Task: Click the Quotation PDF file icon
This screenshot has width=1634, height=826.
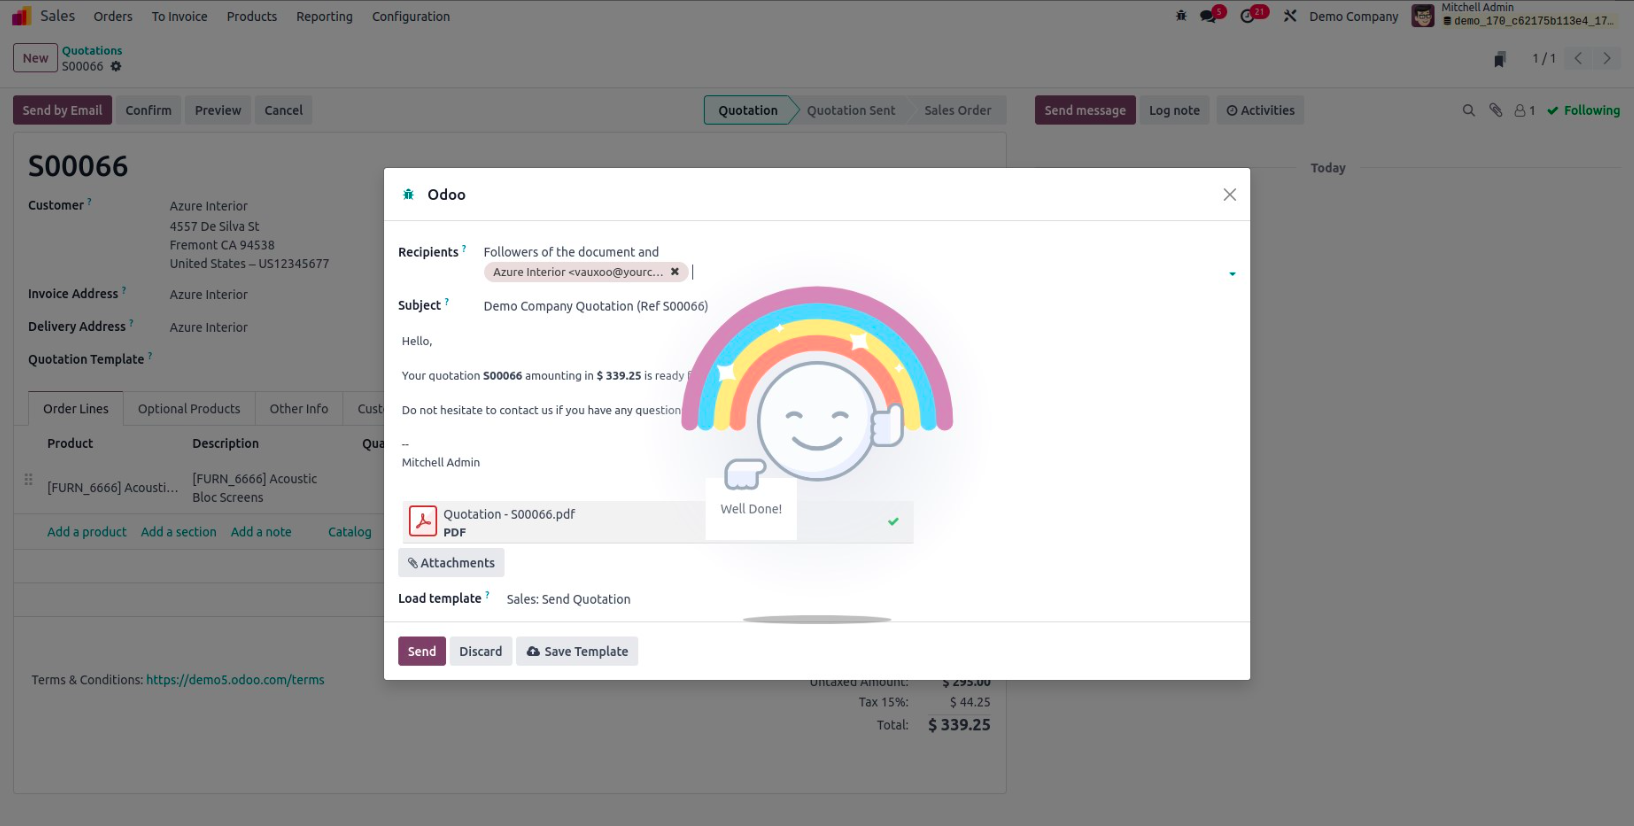Action: tap(423, 521)
